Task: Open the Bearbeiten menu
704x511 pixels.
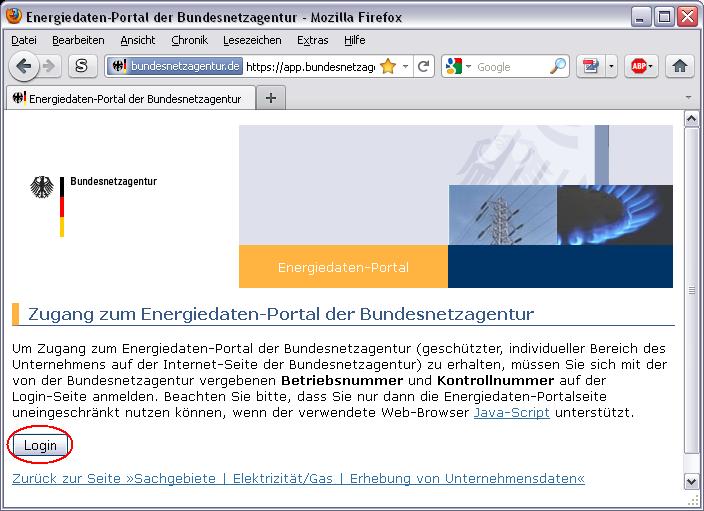Action: click(x=78, y=40)
